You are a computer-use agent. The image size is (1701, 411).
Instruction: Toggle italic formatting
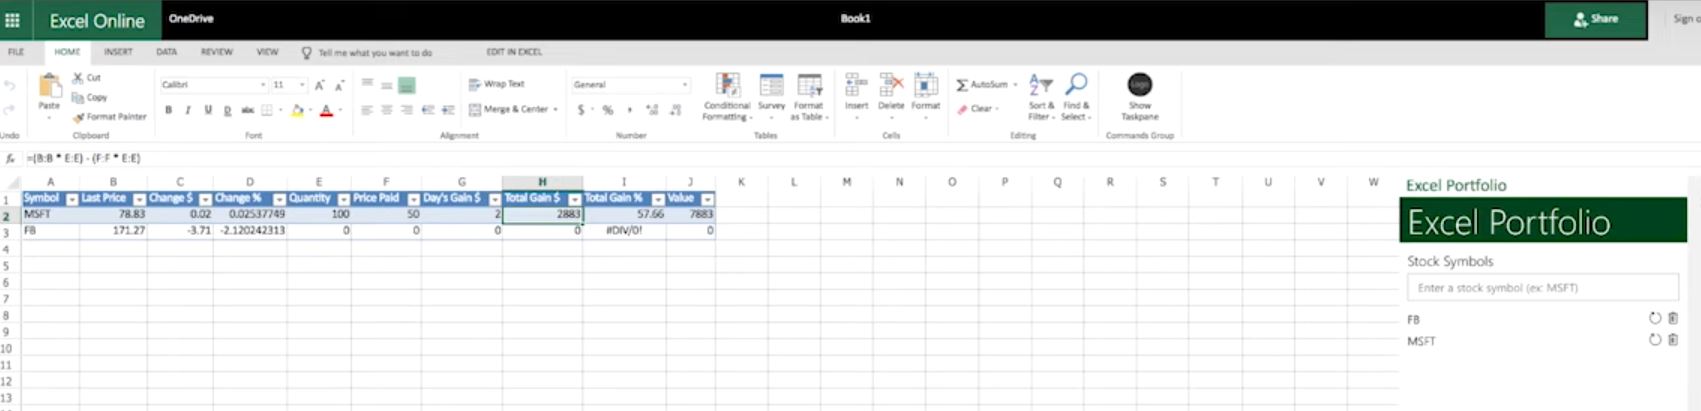[187, 110]
